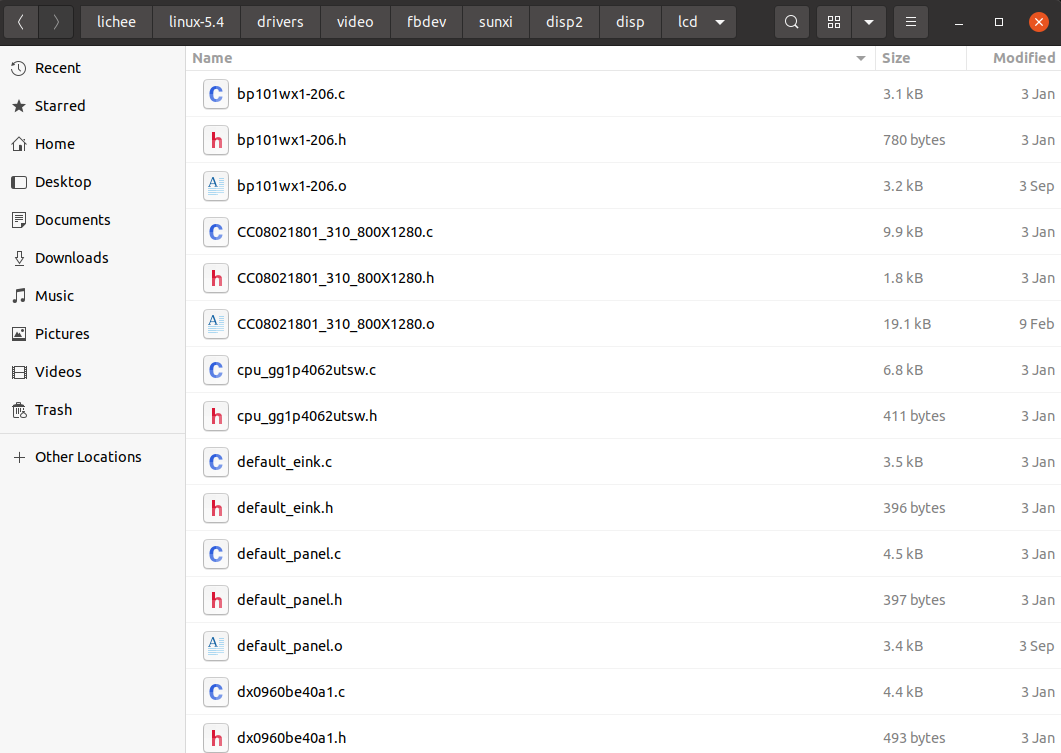The height and width of the screenshot is (753, 1061).
Task: Open the hamburger main menu
Action: [910, 22]
